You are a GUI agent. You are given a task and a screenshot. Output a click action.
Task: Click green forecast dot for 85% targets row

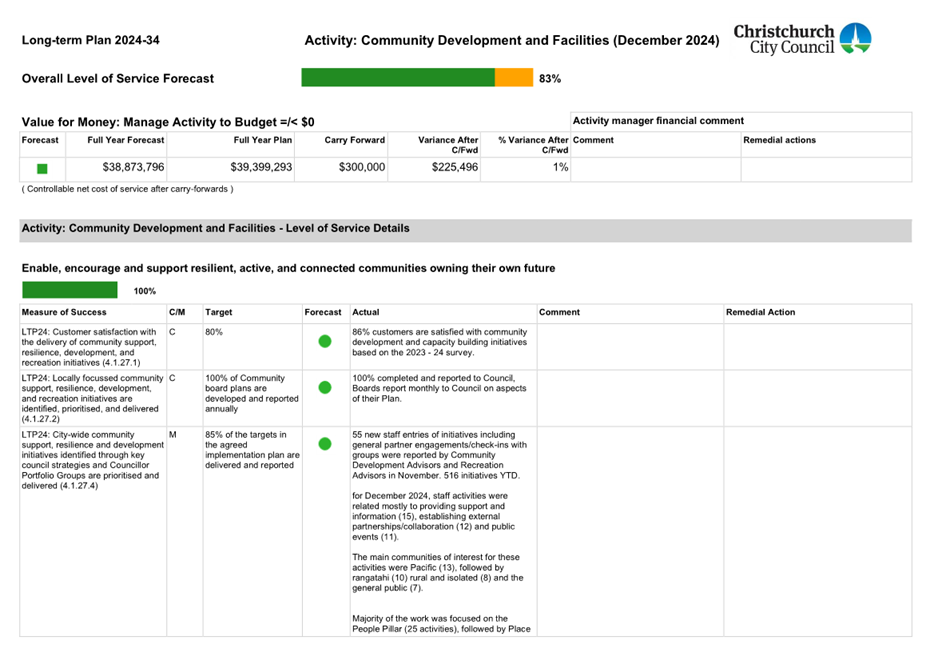click(324, 443)
